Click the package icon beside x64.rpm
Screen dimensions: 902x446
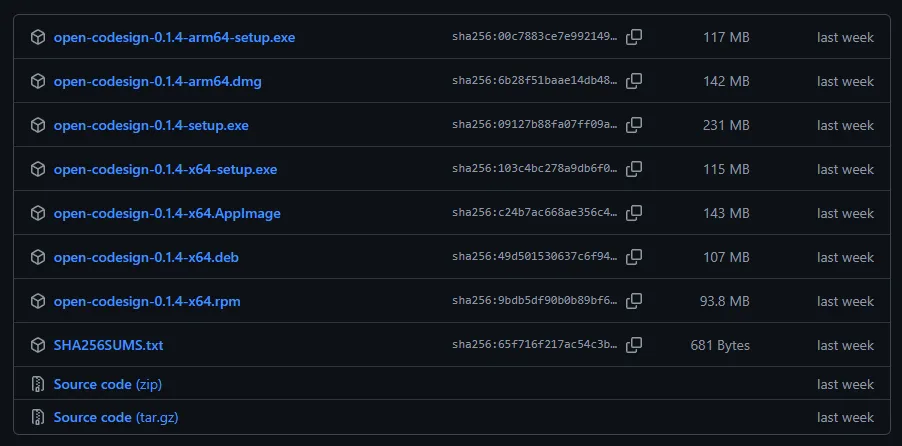point(38,301)
